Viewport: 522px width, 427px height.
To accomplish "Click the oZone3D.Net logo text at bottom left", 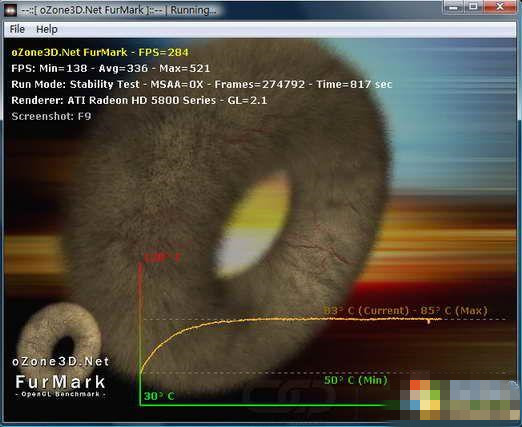I will pos(61,362).
